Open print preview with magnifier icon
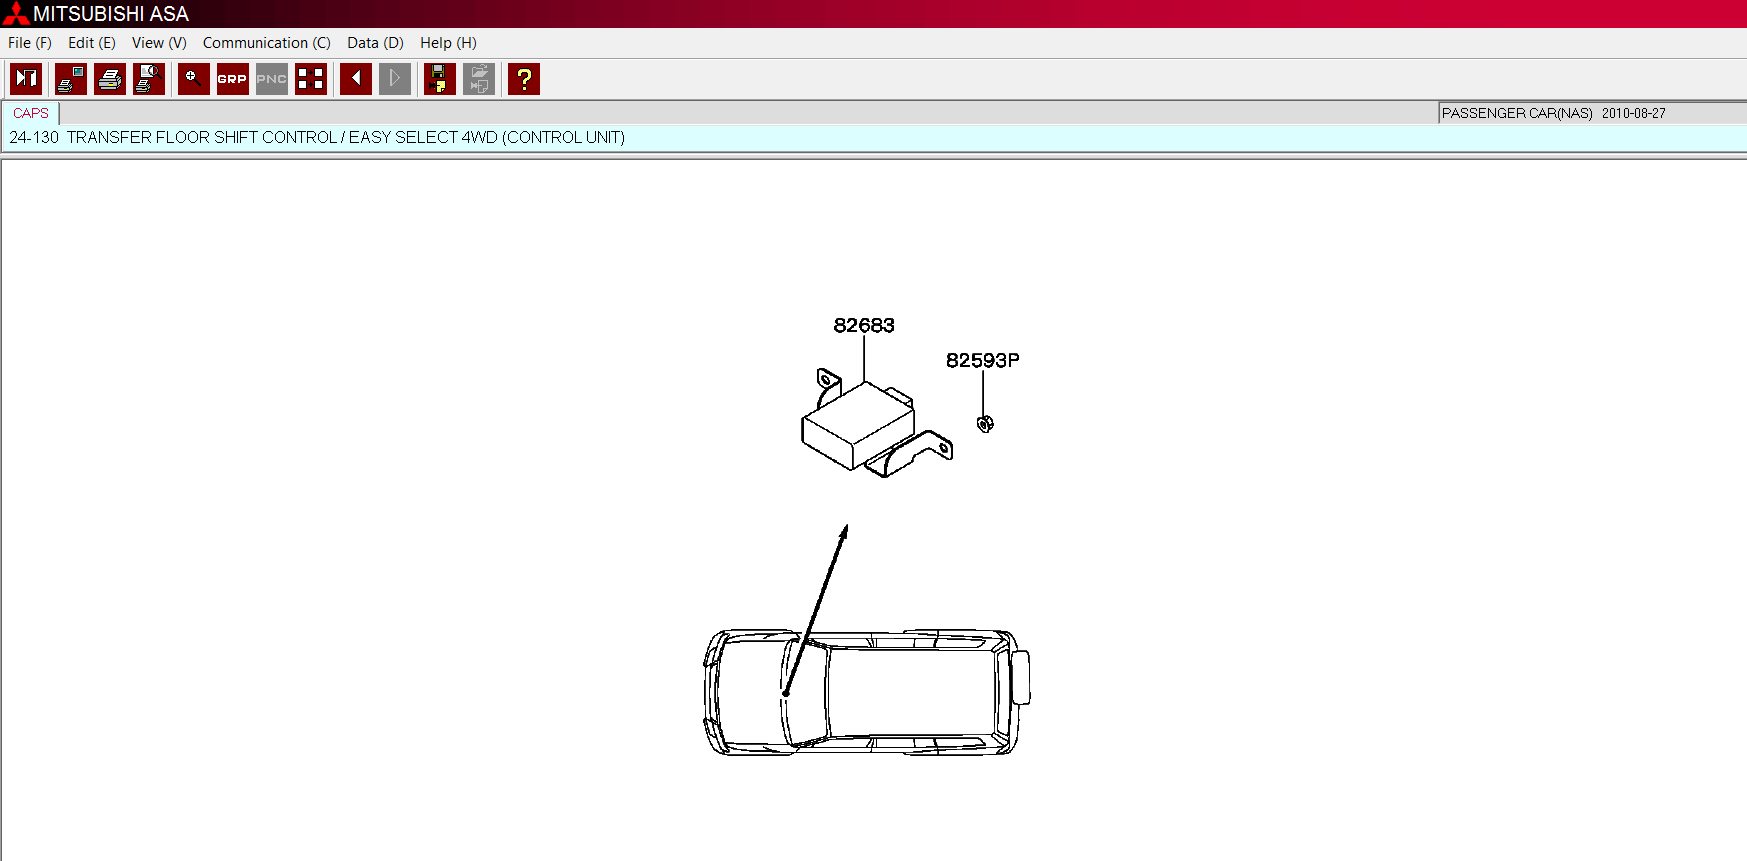 [x=149, y=79]
